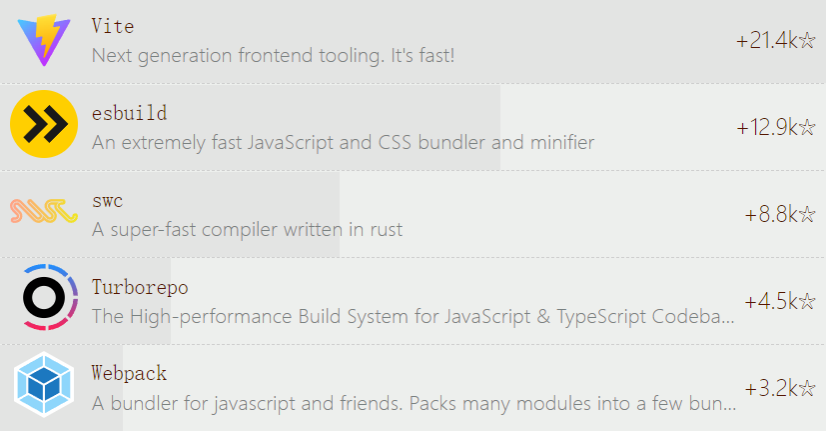Go to the Turborepo project title
826x432 pixels.
point(139,287)
